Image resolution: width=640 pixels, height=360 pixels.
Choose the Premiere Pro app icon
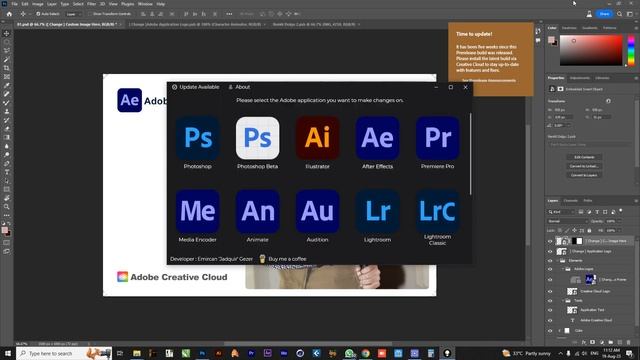pyautogui.click(x=438, y=138)
